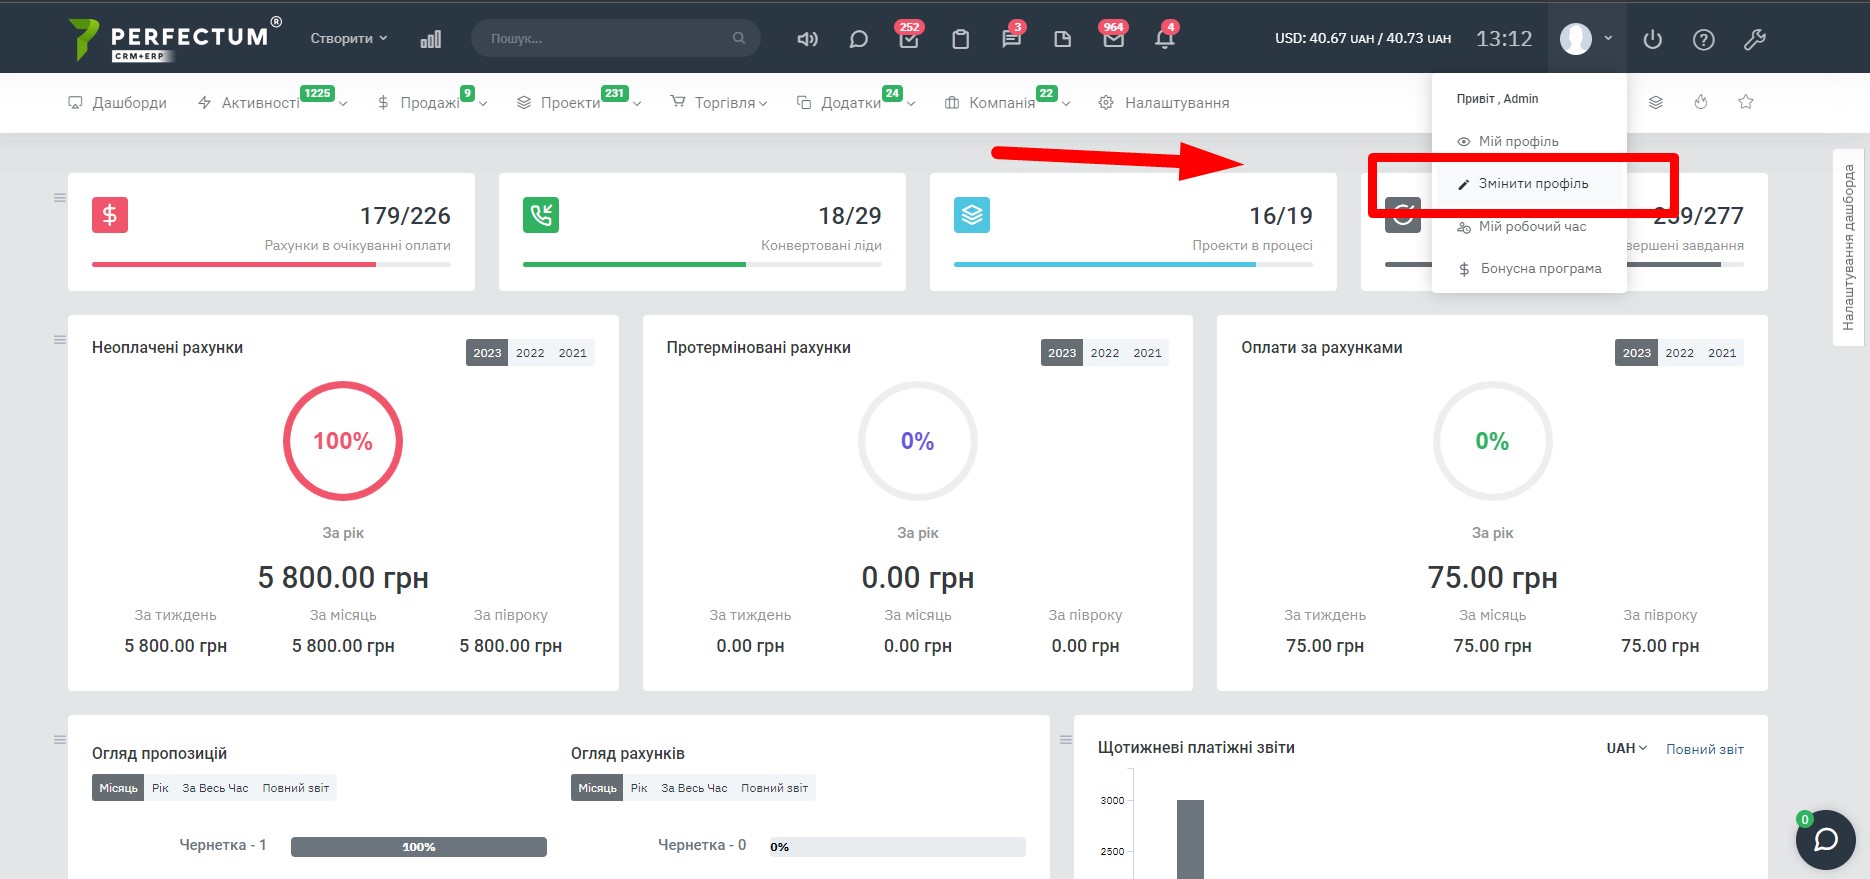1870x879 pixels.
Task: Select Рік in Огляд пропозицій
Action: point(160,788)
